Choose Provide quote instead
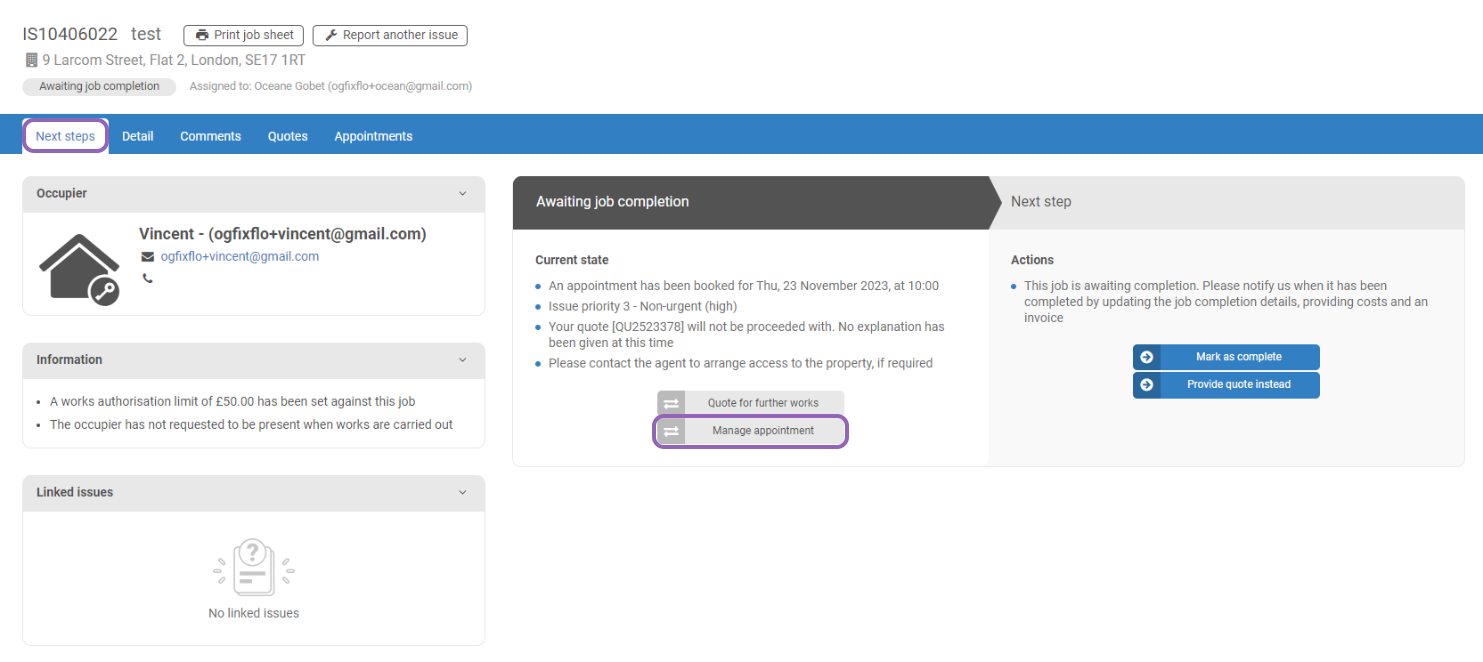The height and width of the screenshot is (662, 1483). [x=1226, y=385]
